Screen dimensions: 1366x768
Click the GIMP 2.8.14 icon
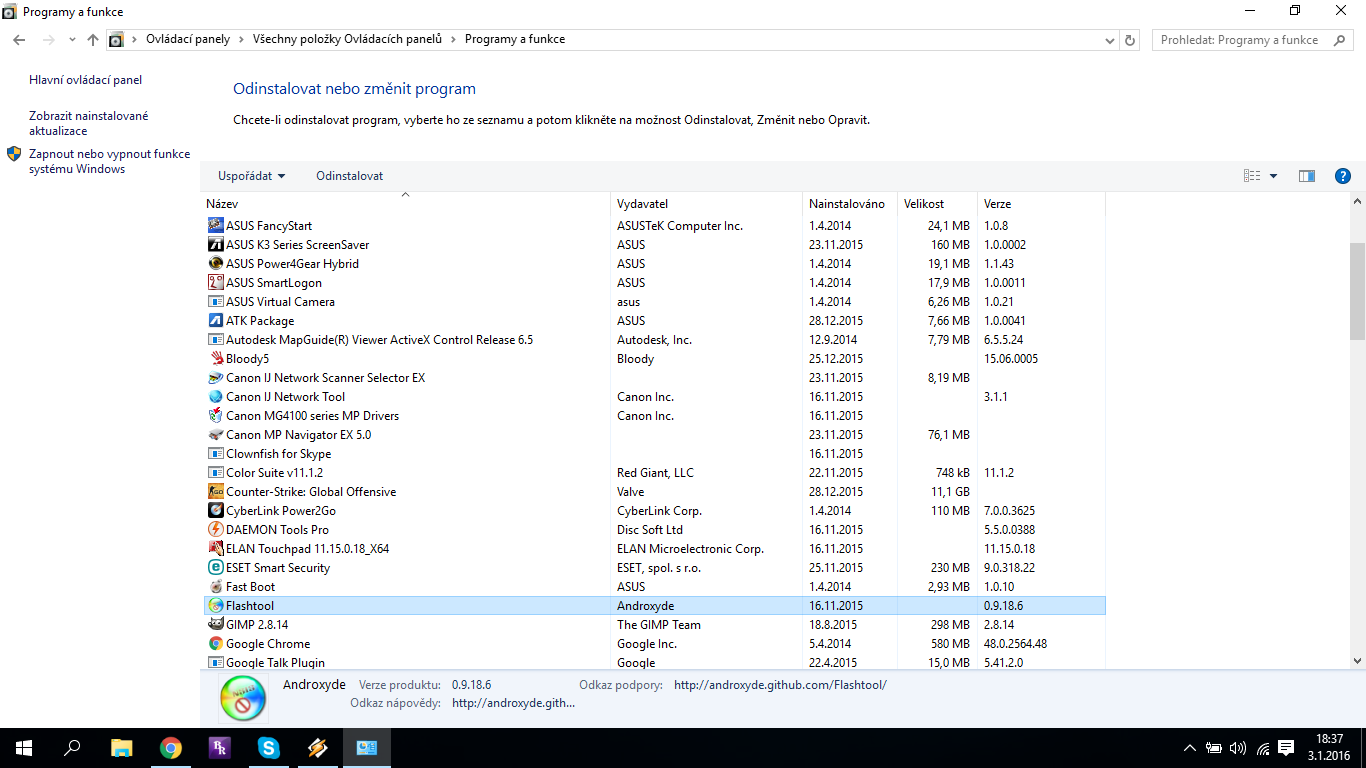click(215, 625)
